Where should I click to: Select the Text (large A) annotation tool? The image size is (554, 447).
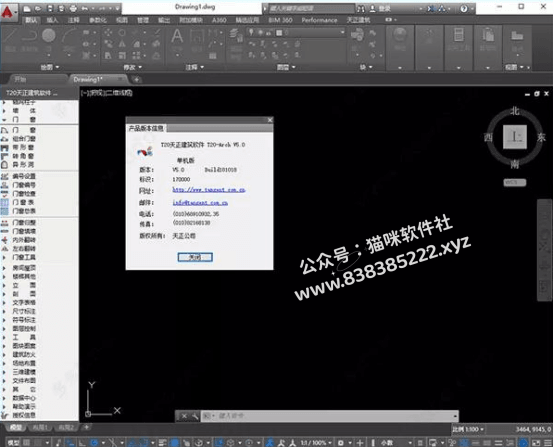177,36
